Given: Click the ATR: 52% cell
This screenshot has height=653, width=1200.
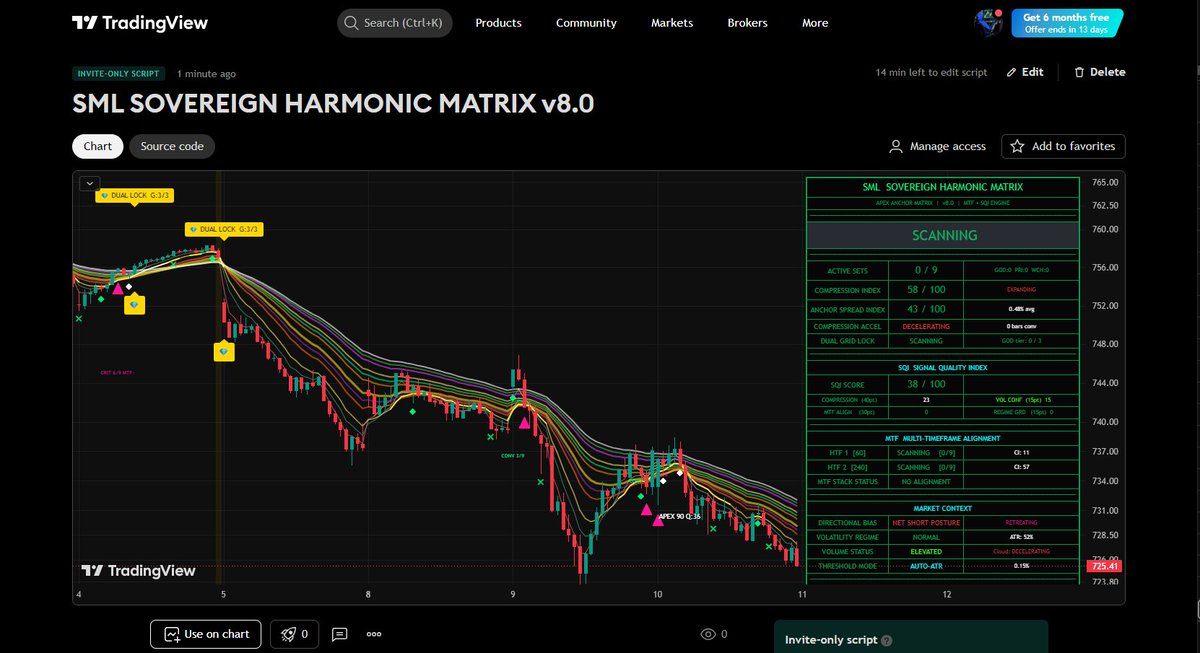Looking at the screenshot, I should click(x=1022, y=537).
